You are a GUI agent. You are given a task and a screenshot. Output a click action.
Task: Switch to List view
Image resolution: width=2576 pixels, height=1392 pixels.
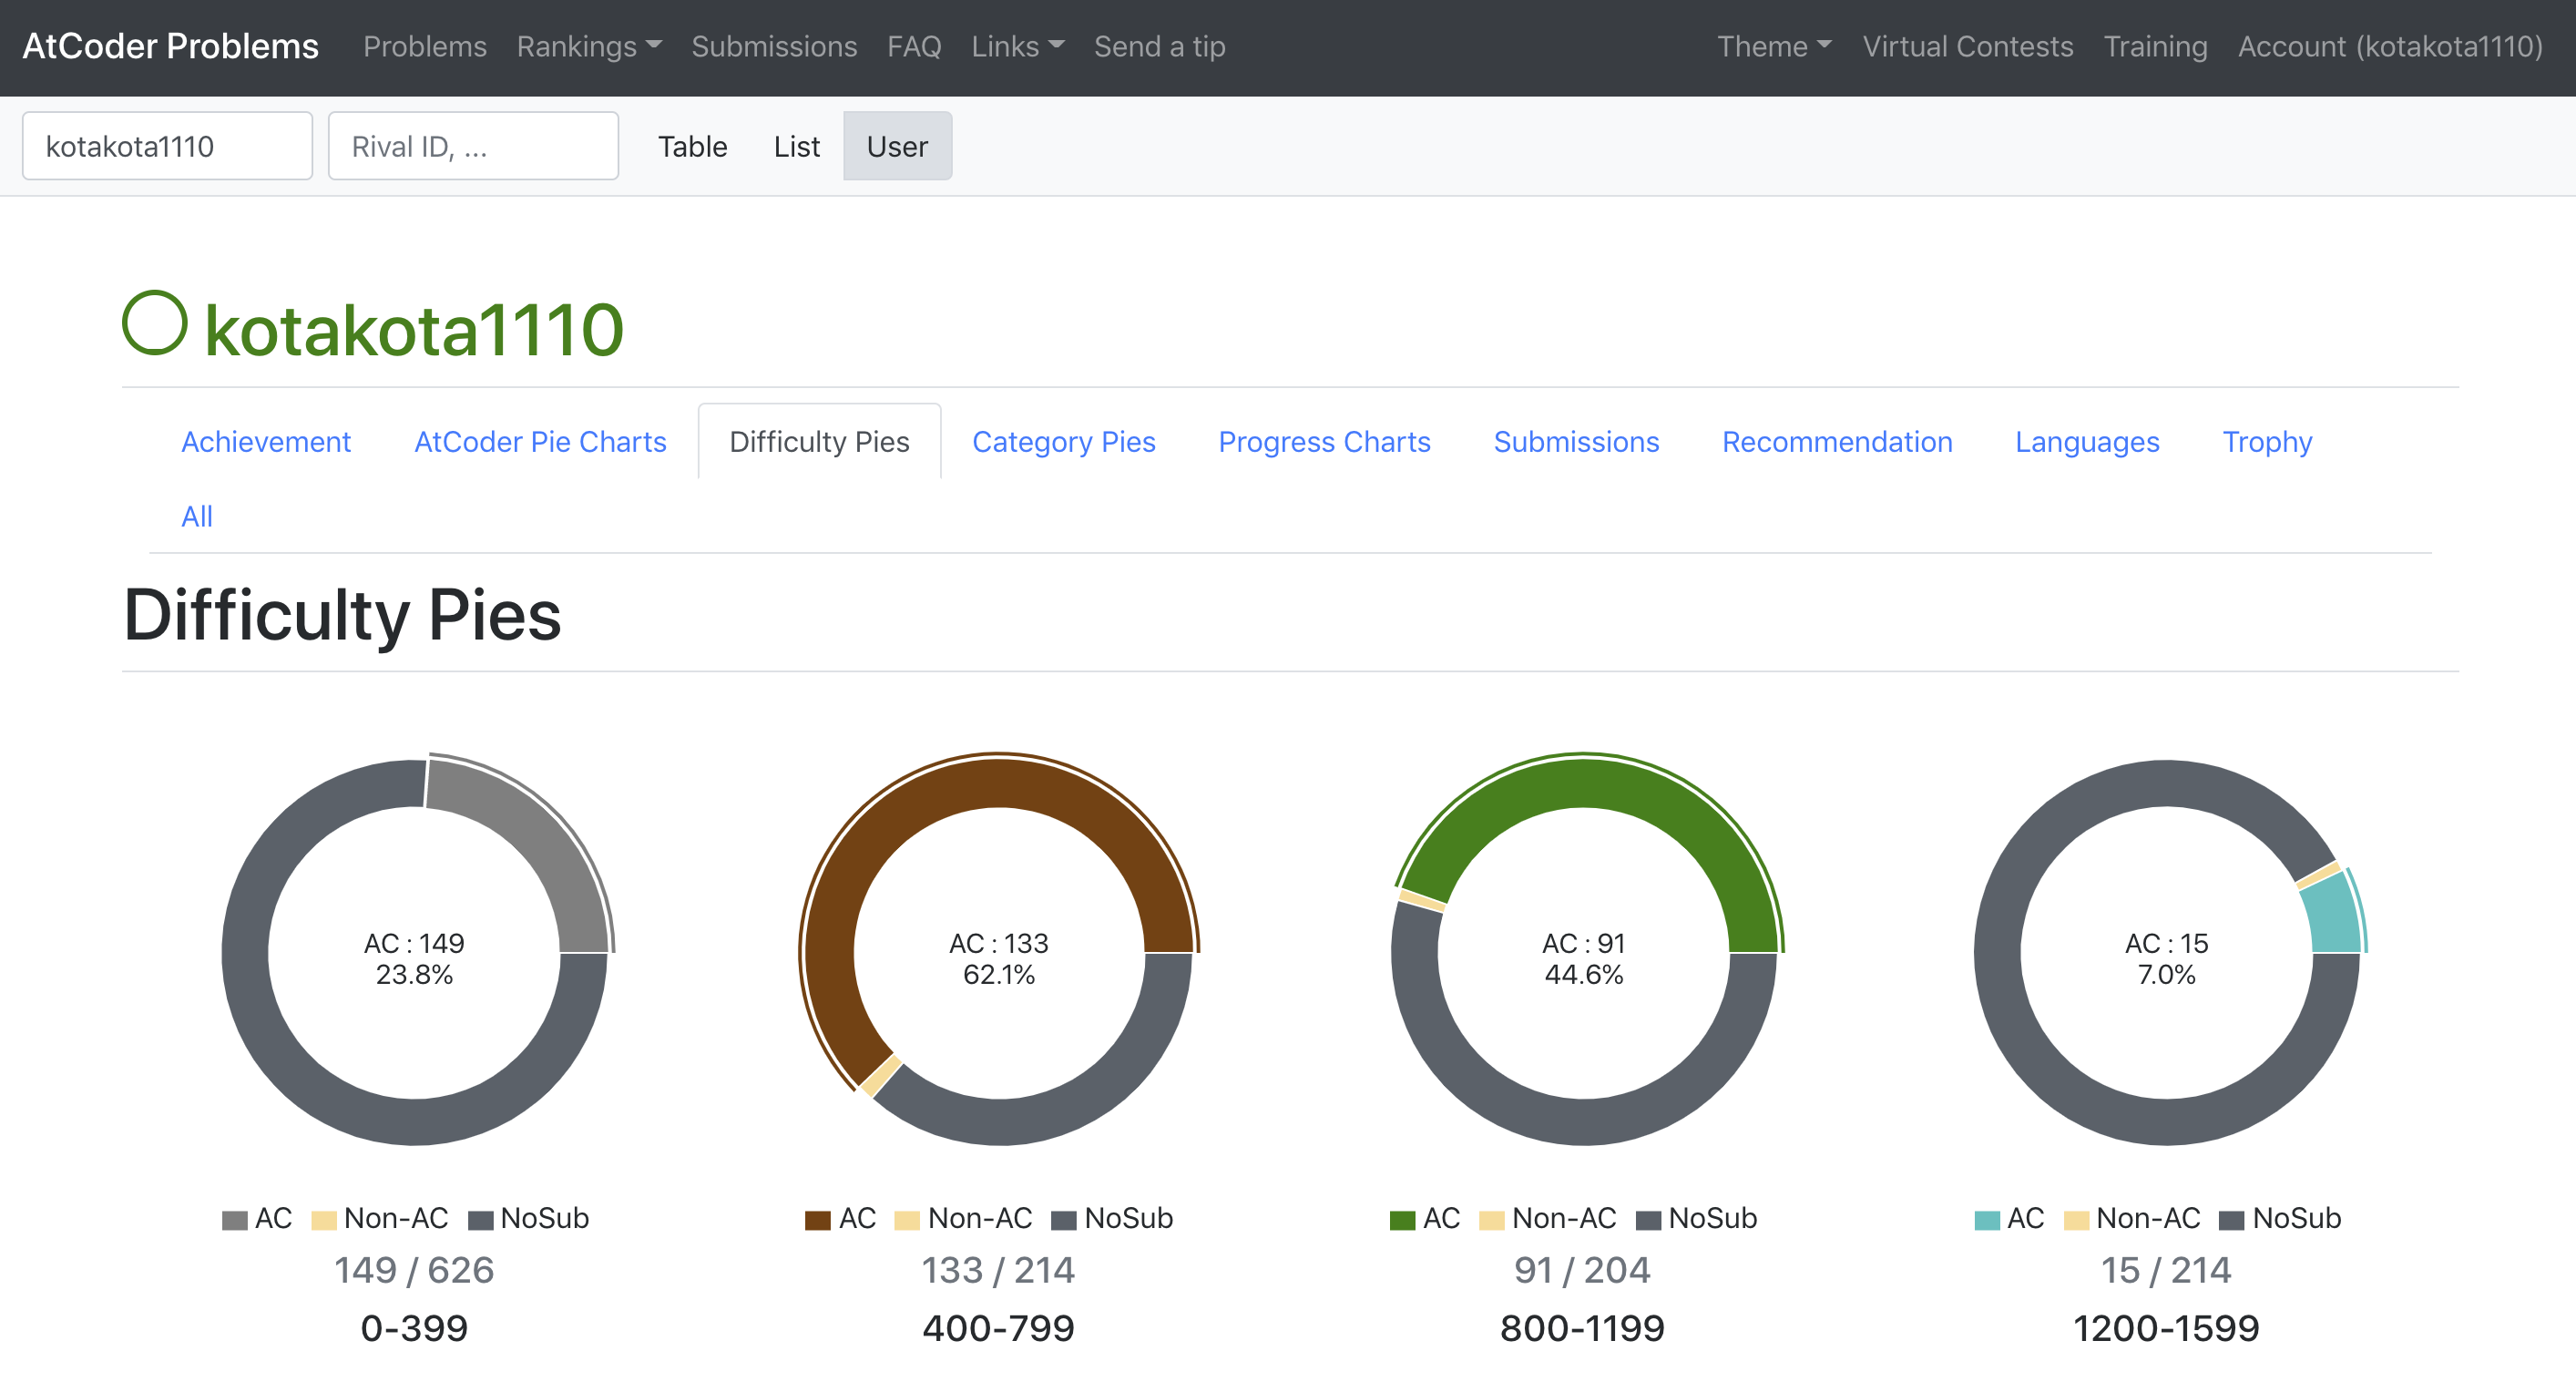796,146
